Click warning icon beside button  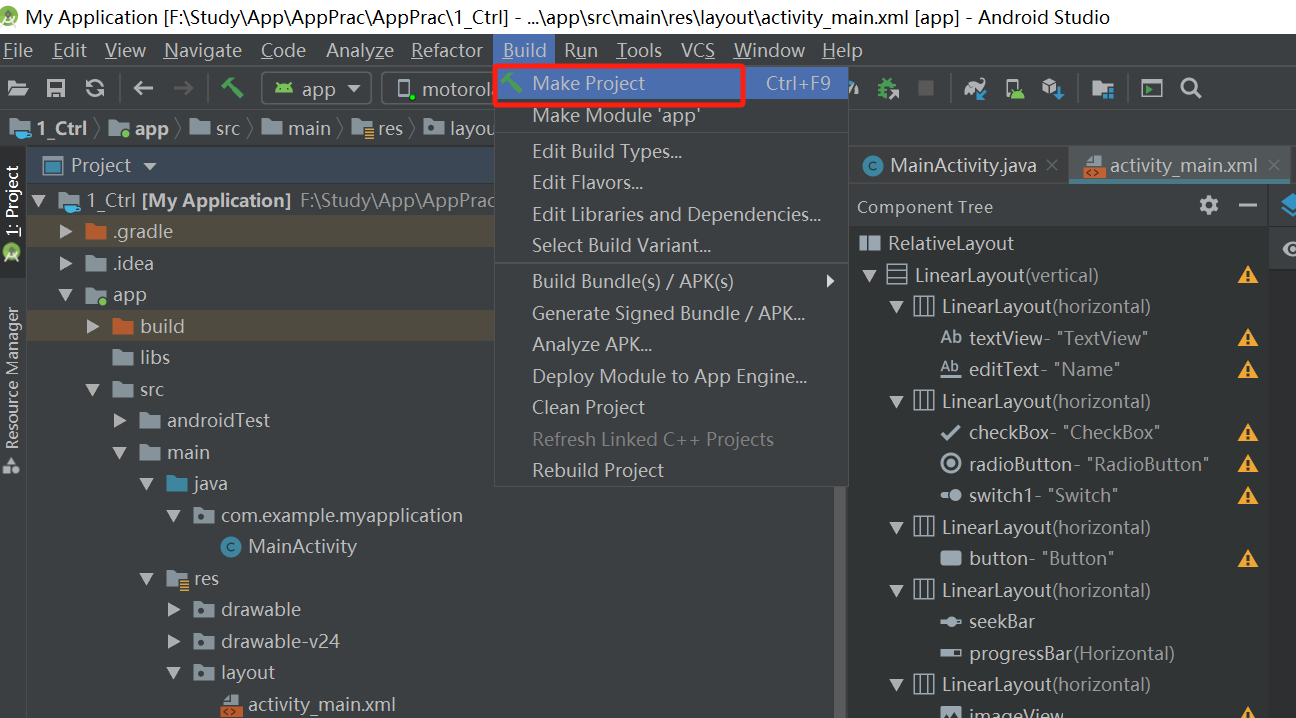(x=1247, y=559)
